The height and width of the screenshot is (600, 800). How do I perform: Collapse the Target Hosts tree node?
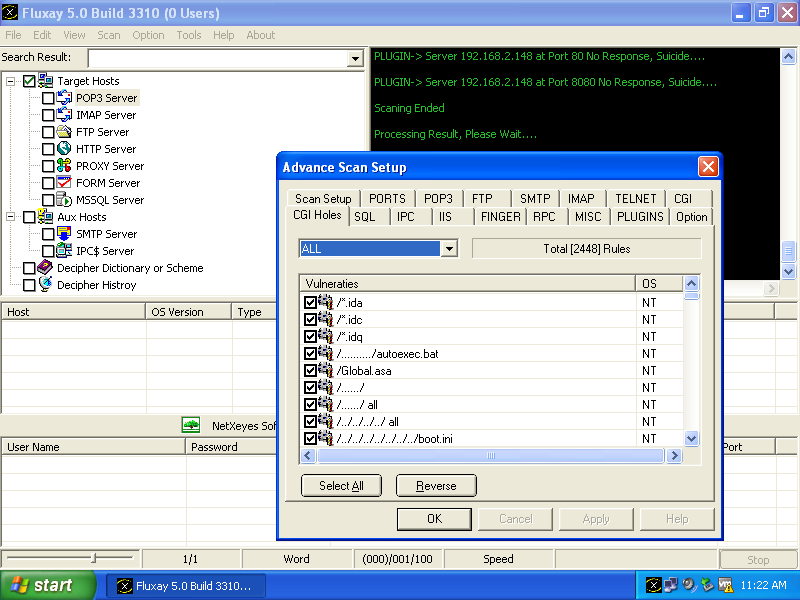10,81
